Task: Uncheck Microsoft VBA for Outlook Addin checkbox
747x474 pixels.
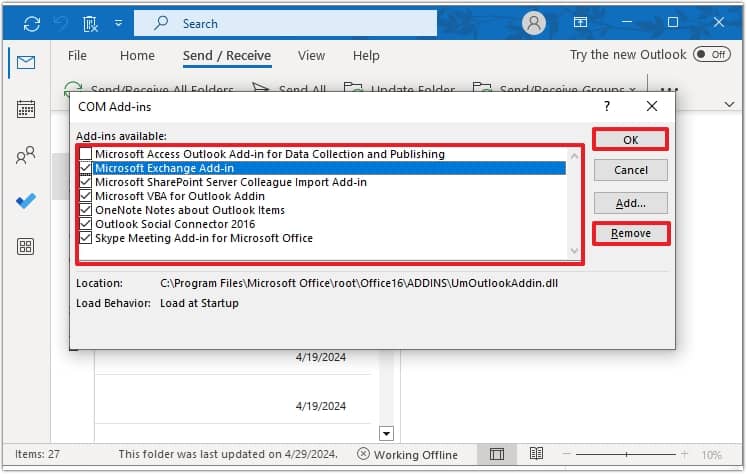Action: click(85, 196)
